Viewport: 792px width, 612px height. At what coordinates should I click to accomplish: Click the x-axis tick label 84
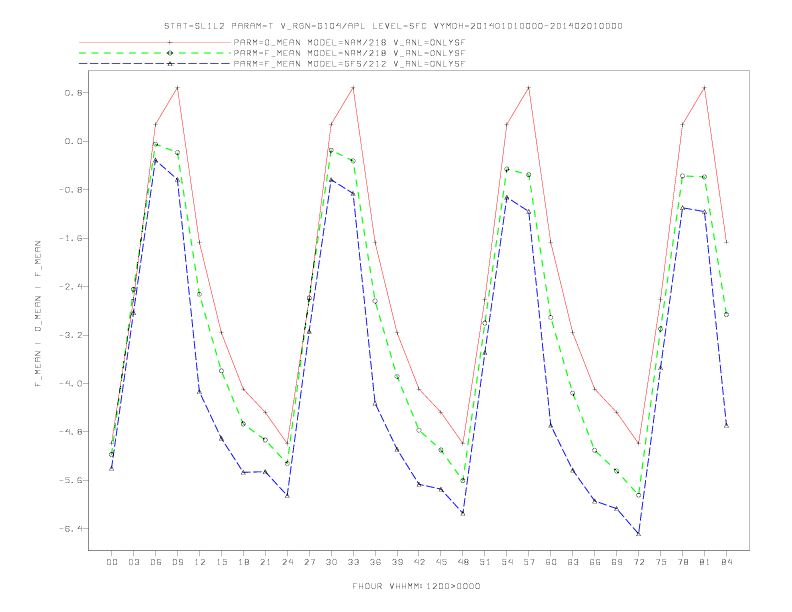coord(726,562)
